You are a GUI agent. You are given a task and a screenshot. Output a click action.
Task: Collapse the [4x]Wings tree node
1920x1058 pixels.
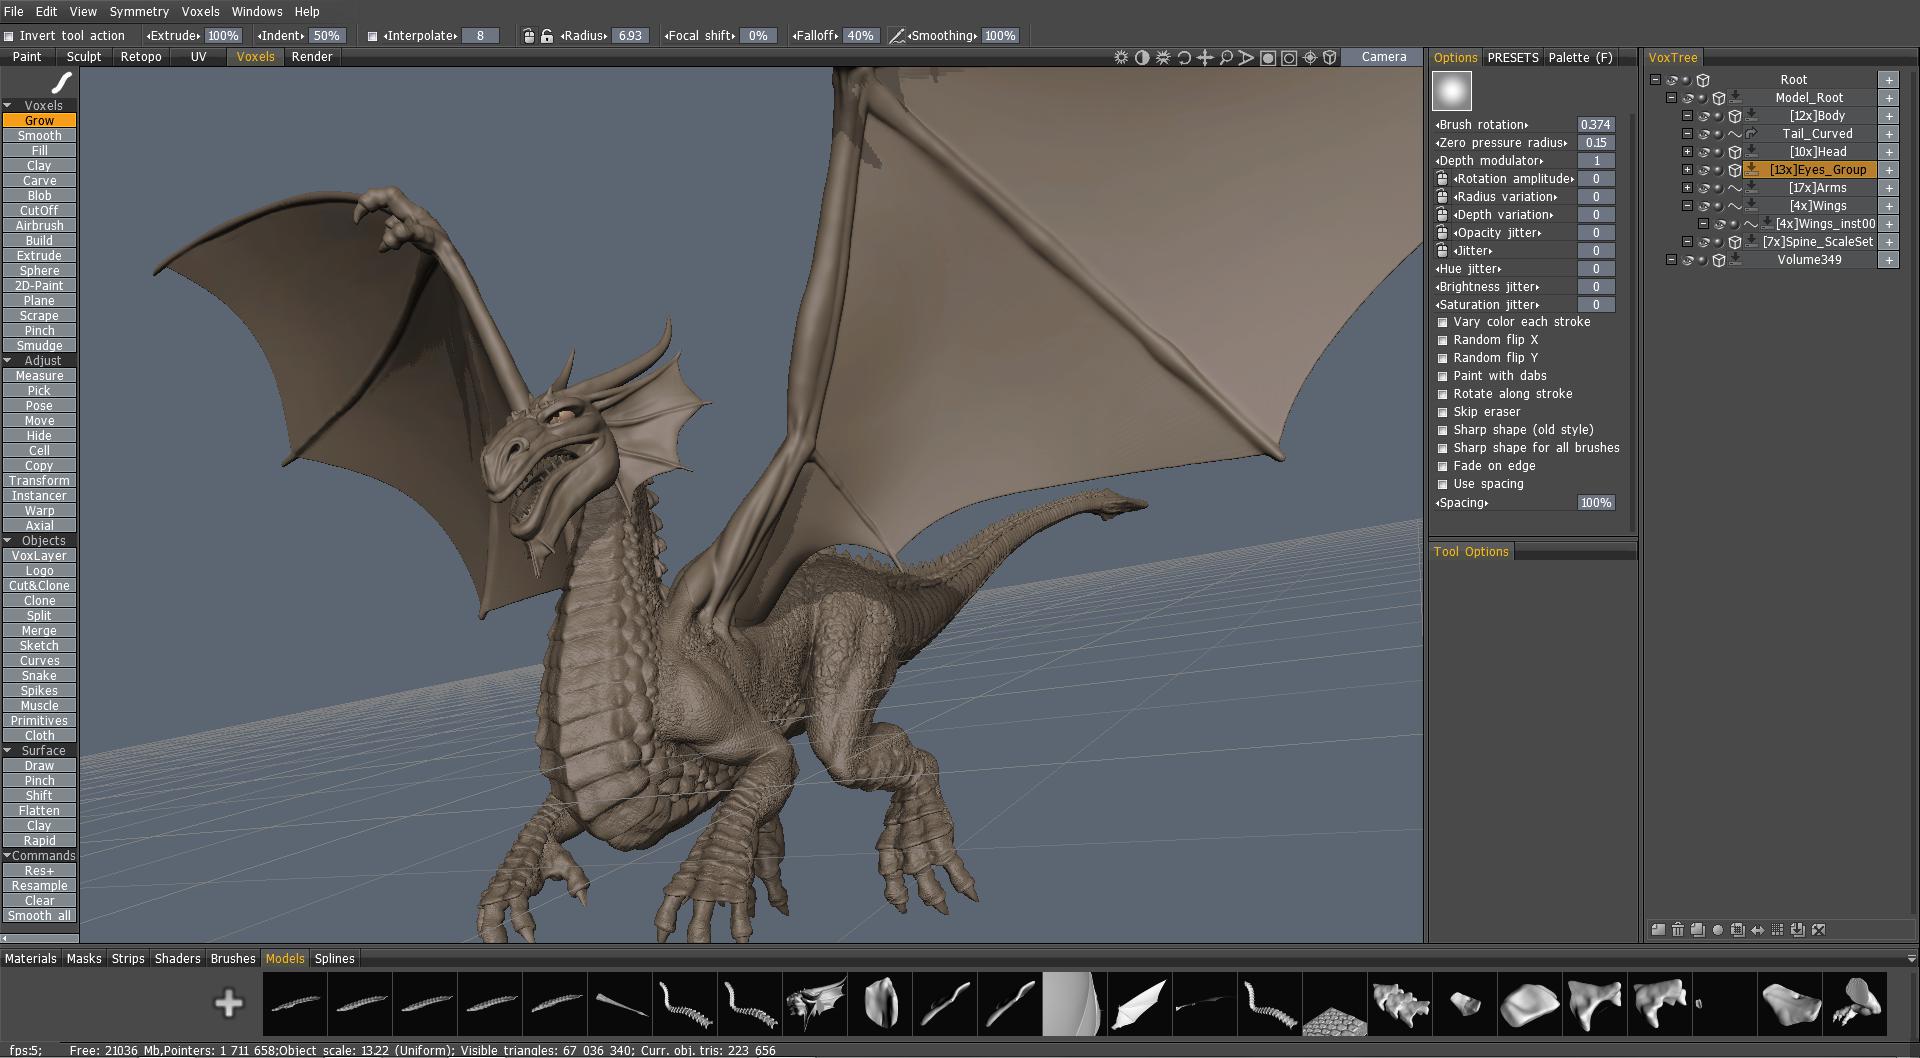1687,206
